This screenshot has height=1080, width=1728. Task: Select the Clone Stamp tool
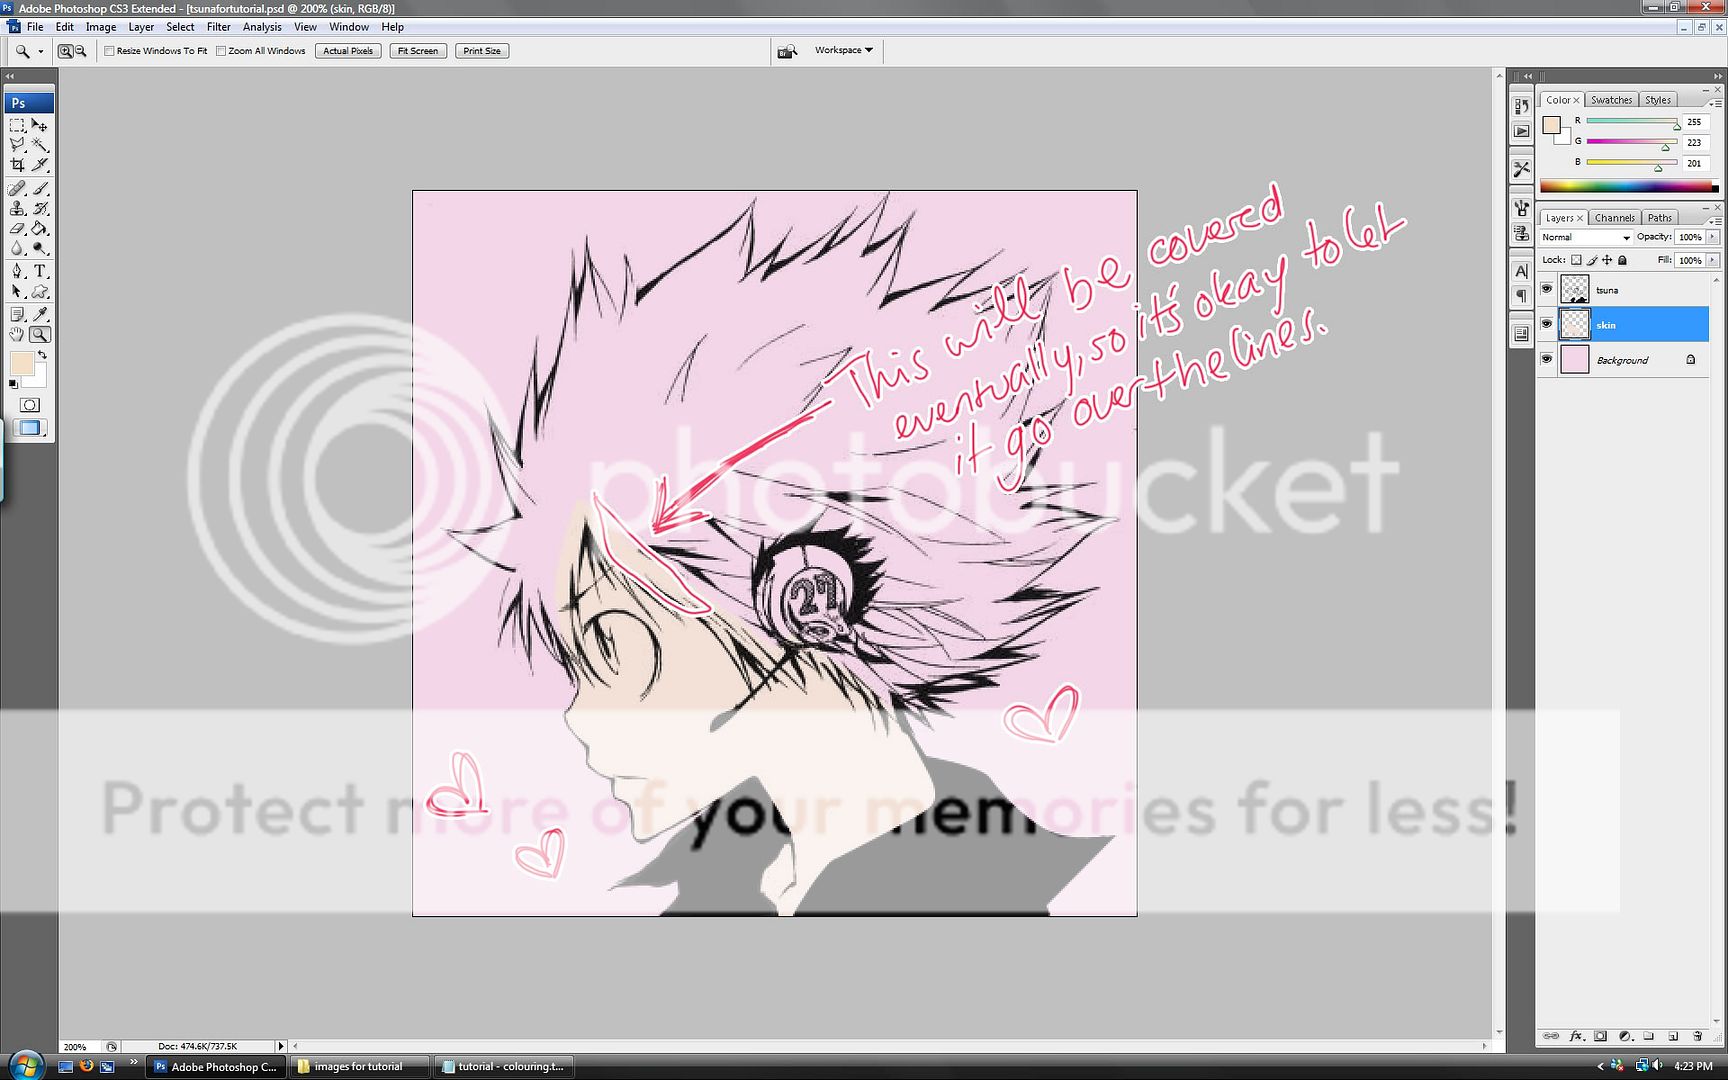coord(17,208)
